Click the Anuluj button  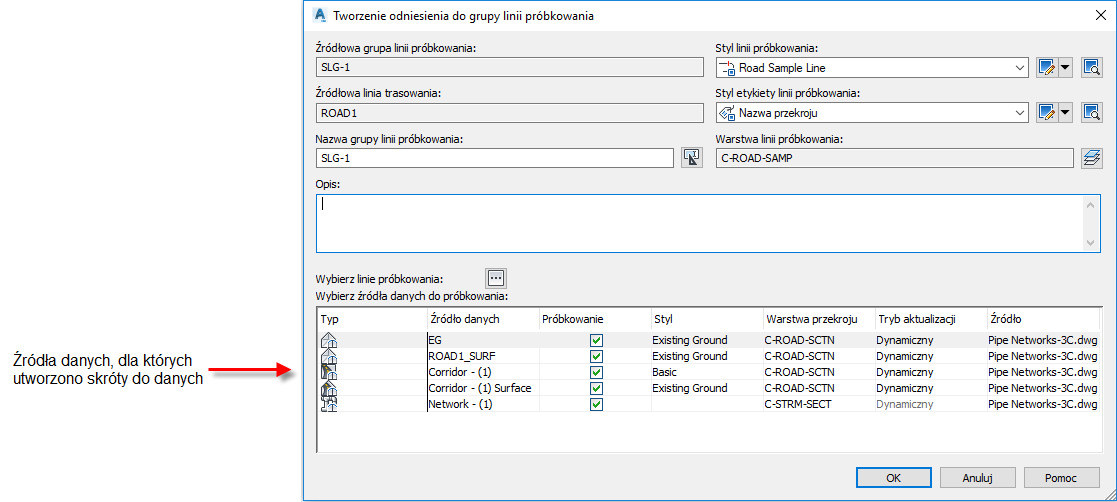[977, 478]
